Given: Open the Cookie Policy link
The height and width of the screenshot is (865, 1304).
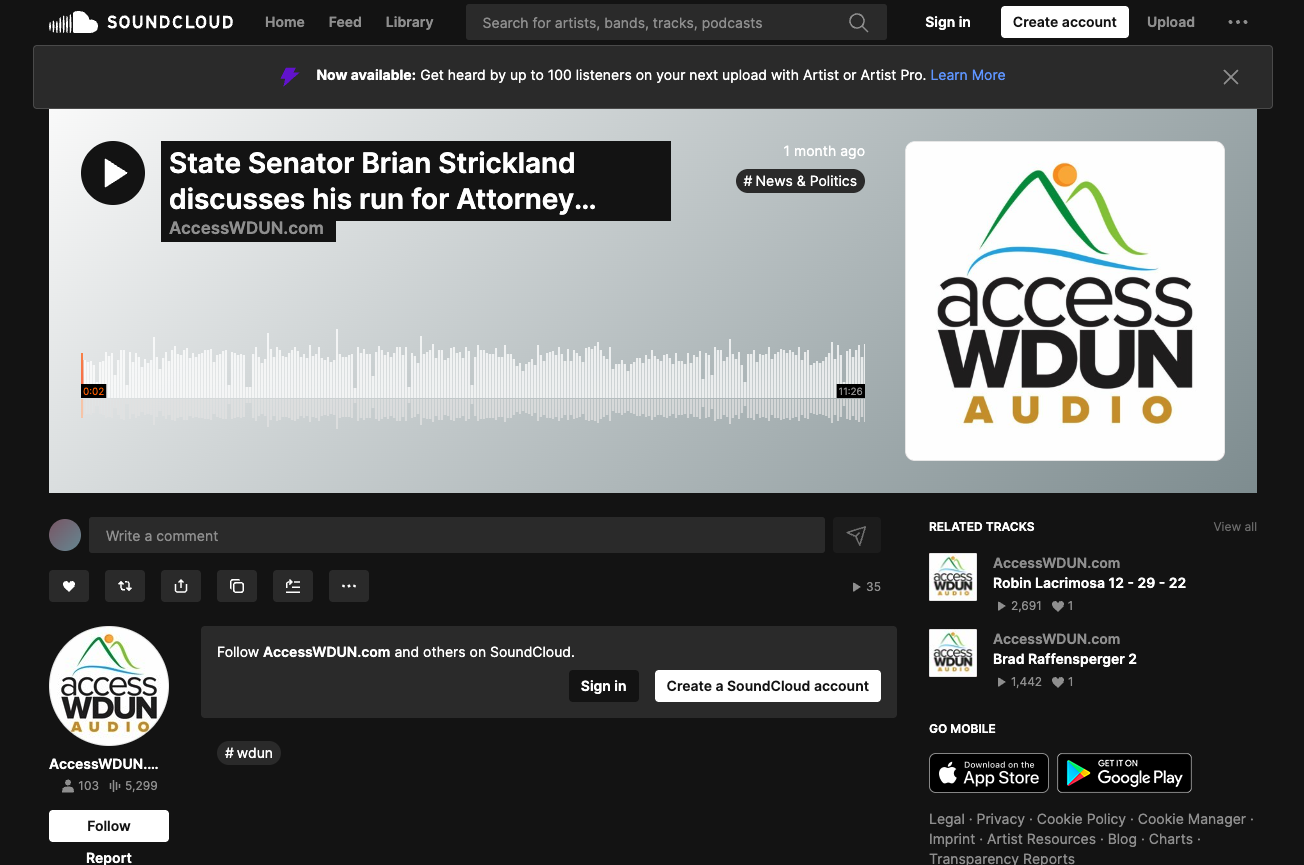Looking at the screenshot, I should (x=1082, y=819).
